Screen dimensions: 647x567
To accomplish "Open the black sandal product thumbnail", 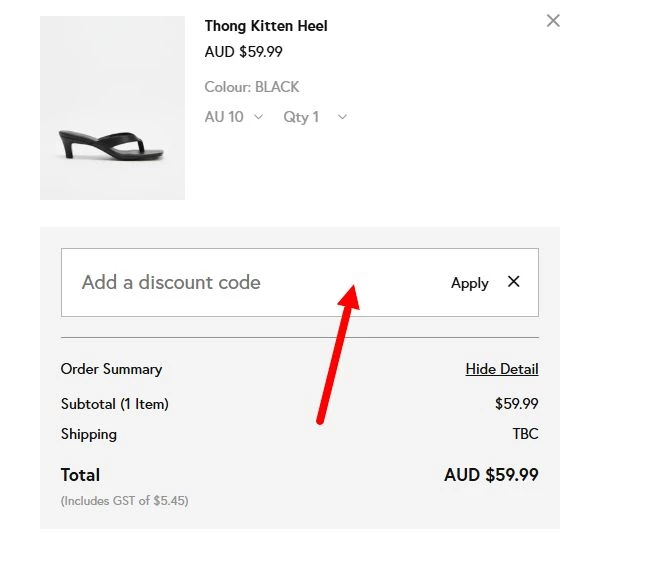I will 112,108.
